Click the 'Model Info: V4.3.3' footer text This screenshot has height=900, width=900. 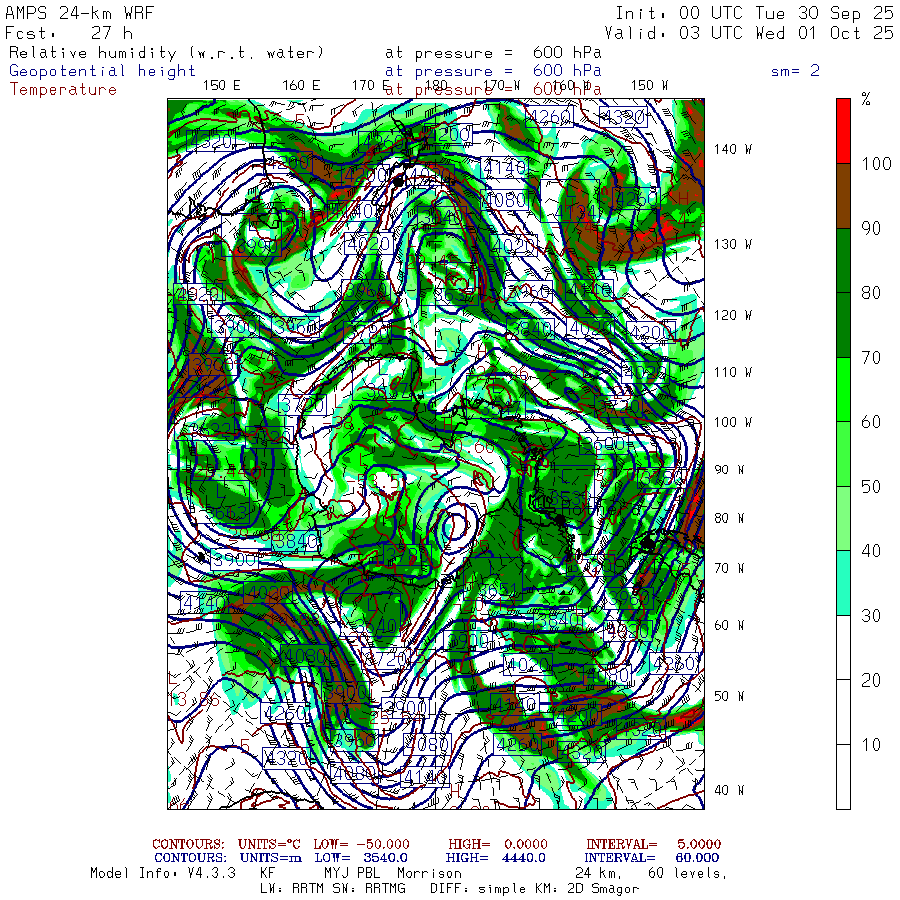click(162, 873)
